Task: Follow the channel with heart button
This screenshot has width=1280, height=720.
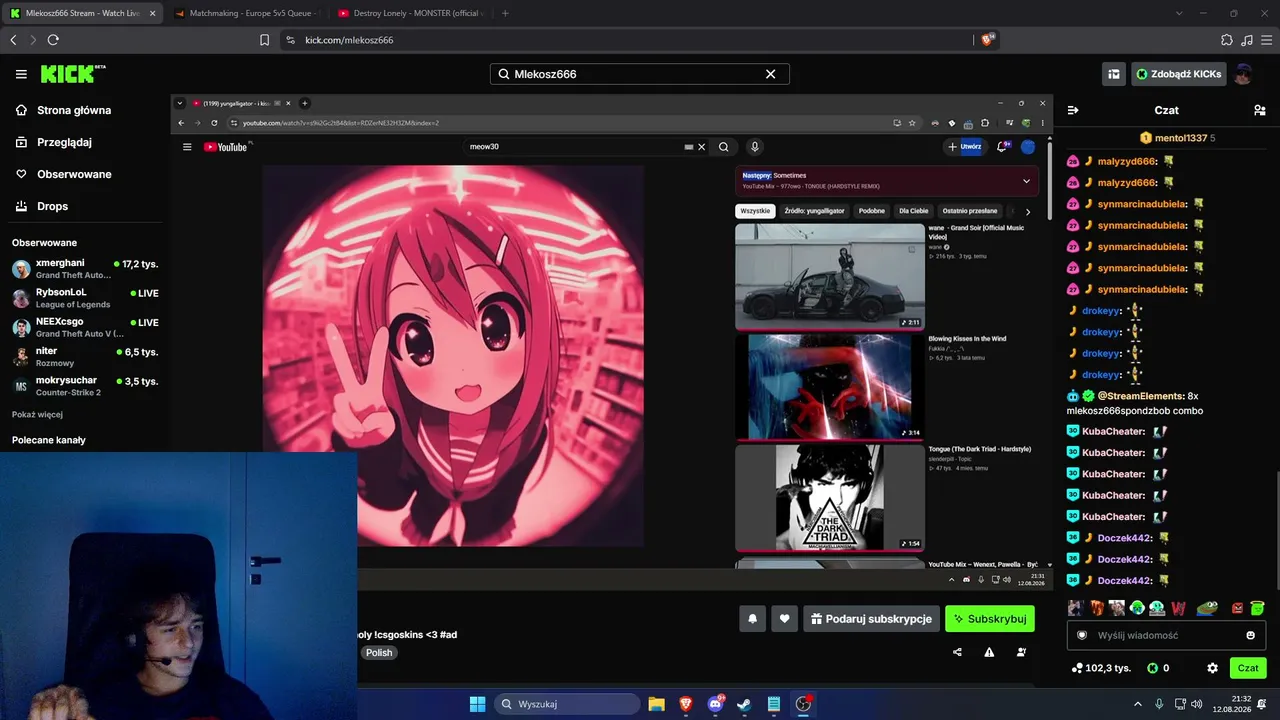Action: point(785,619)
